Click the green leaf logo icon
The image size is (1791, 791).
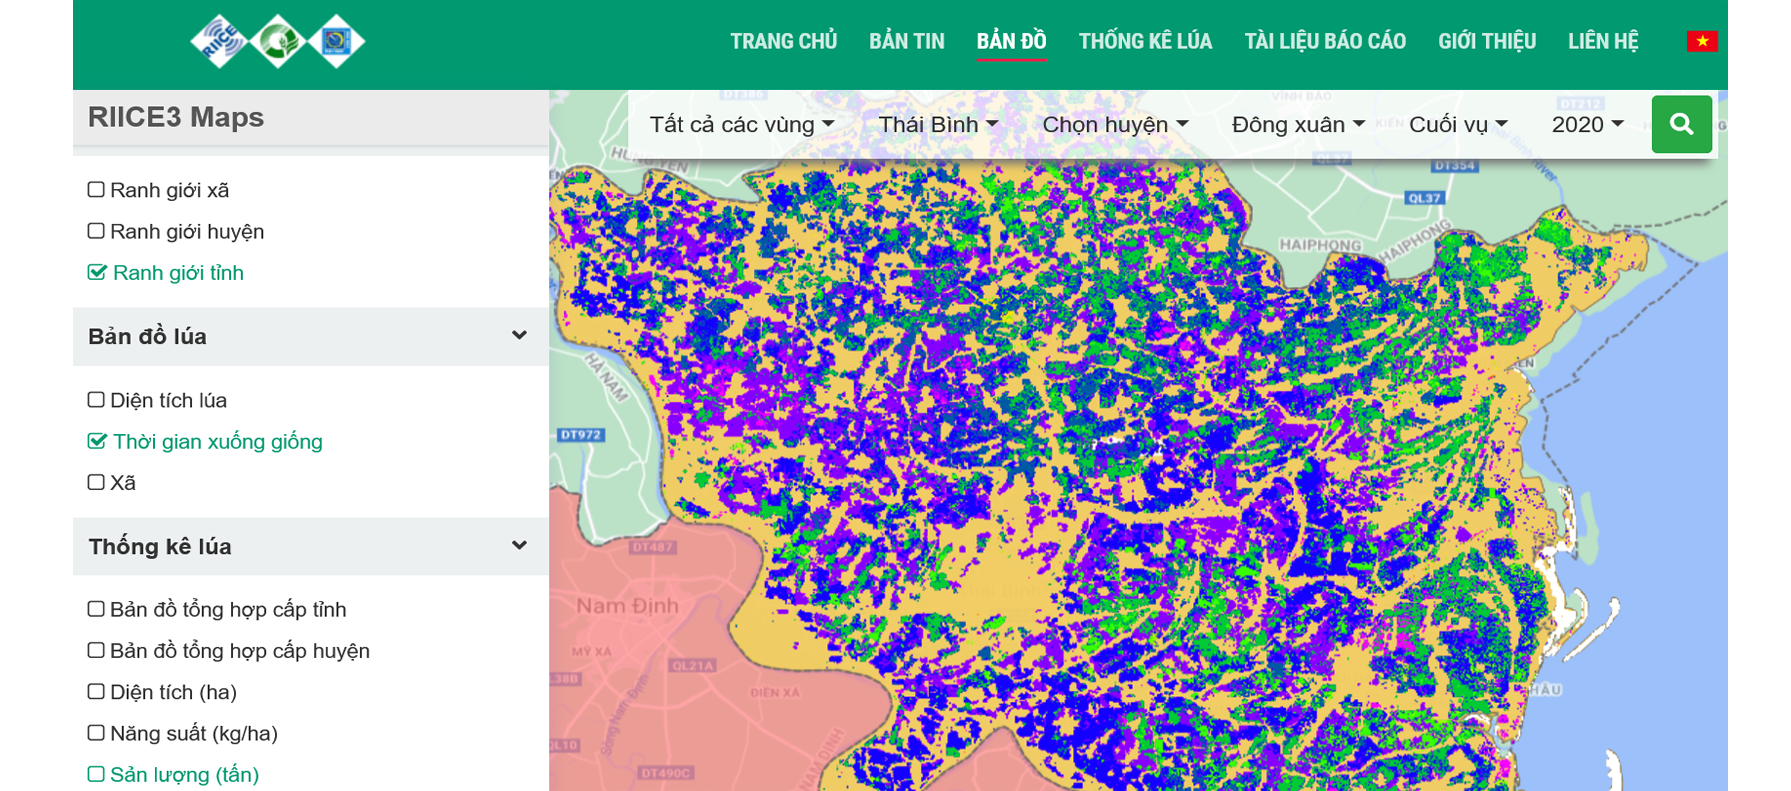[x=278, y=42]
